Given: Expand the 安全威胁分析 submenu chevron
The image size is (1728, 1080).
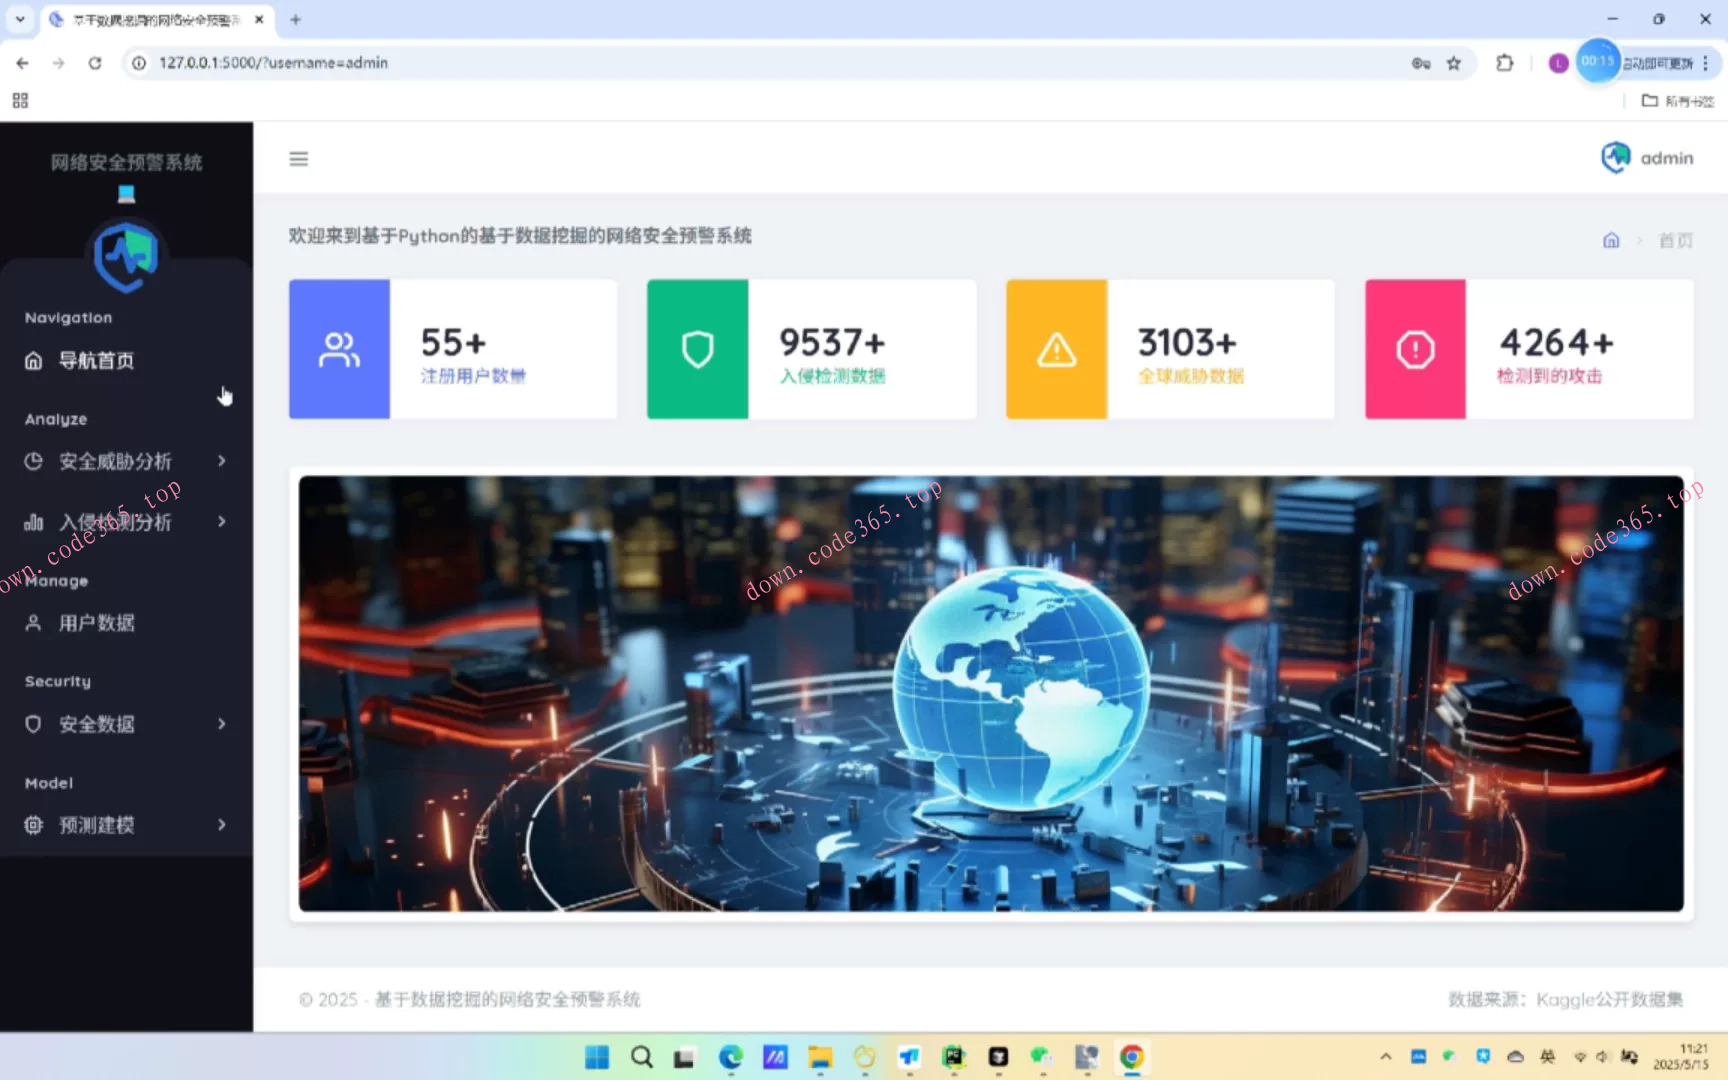Looking at the screenshot, I should pyautogui.click(x=221, y=461).
